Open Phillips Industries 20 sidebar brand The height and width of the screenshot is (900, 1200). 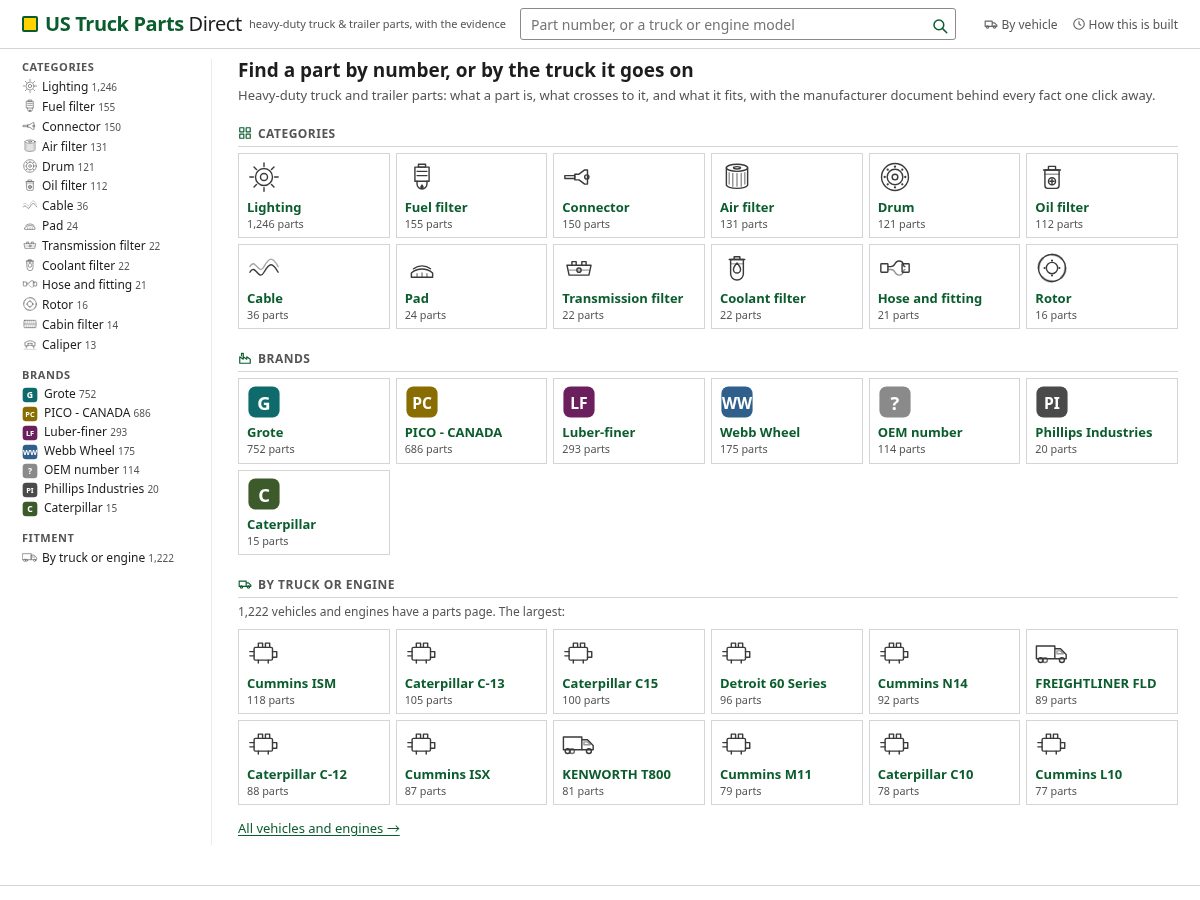[x=91, y=488]
